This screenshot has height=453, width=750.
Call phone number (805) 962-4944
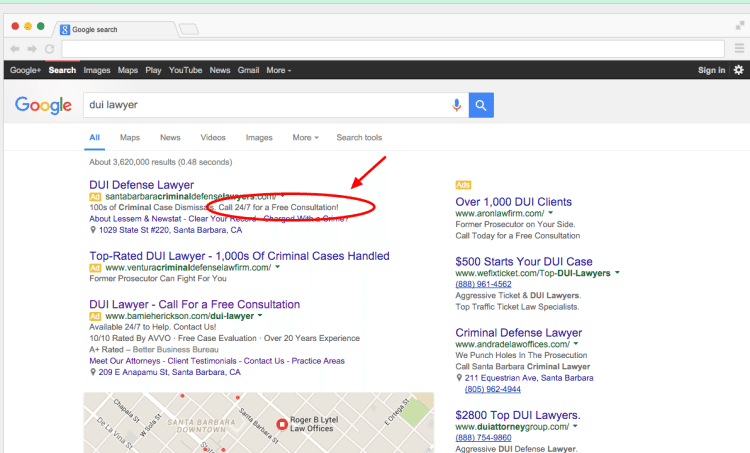tap(493, 389)
